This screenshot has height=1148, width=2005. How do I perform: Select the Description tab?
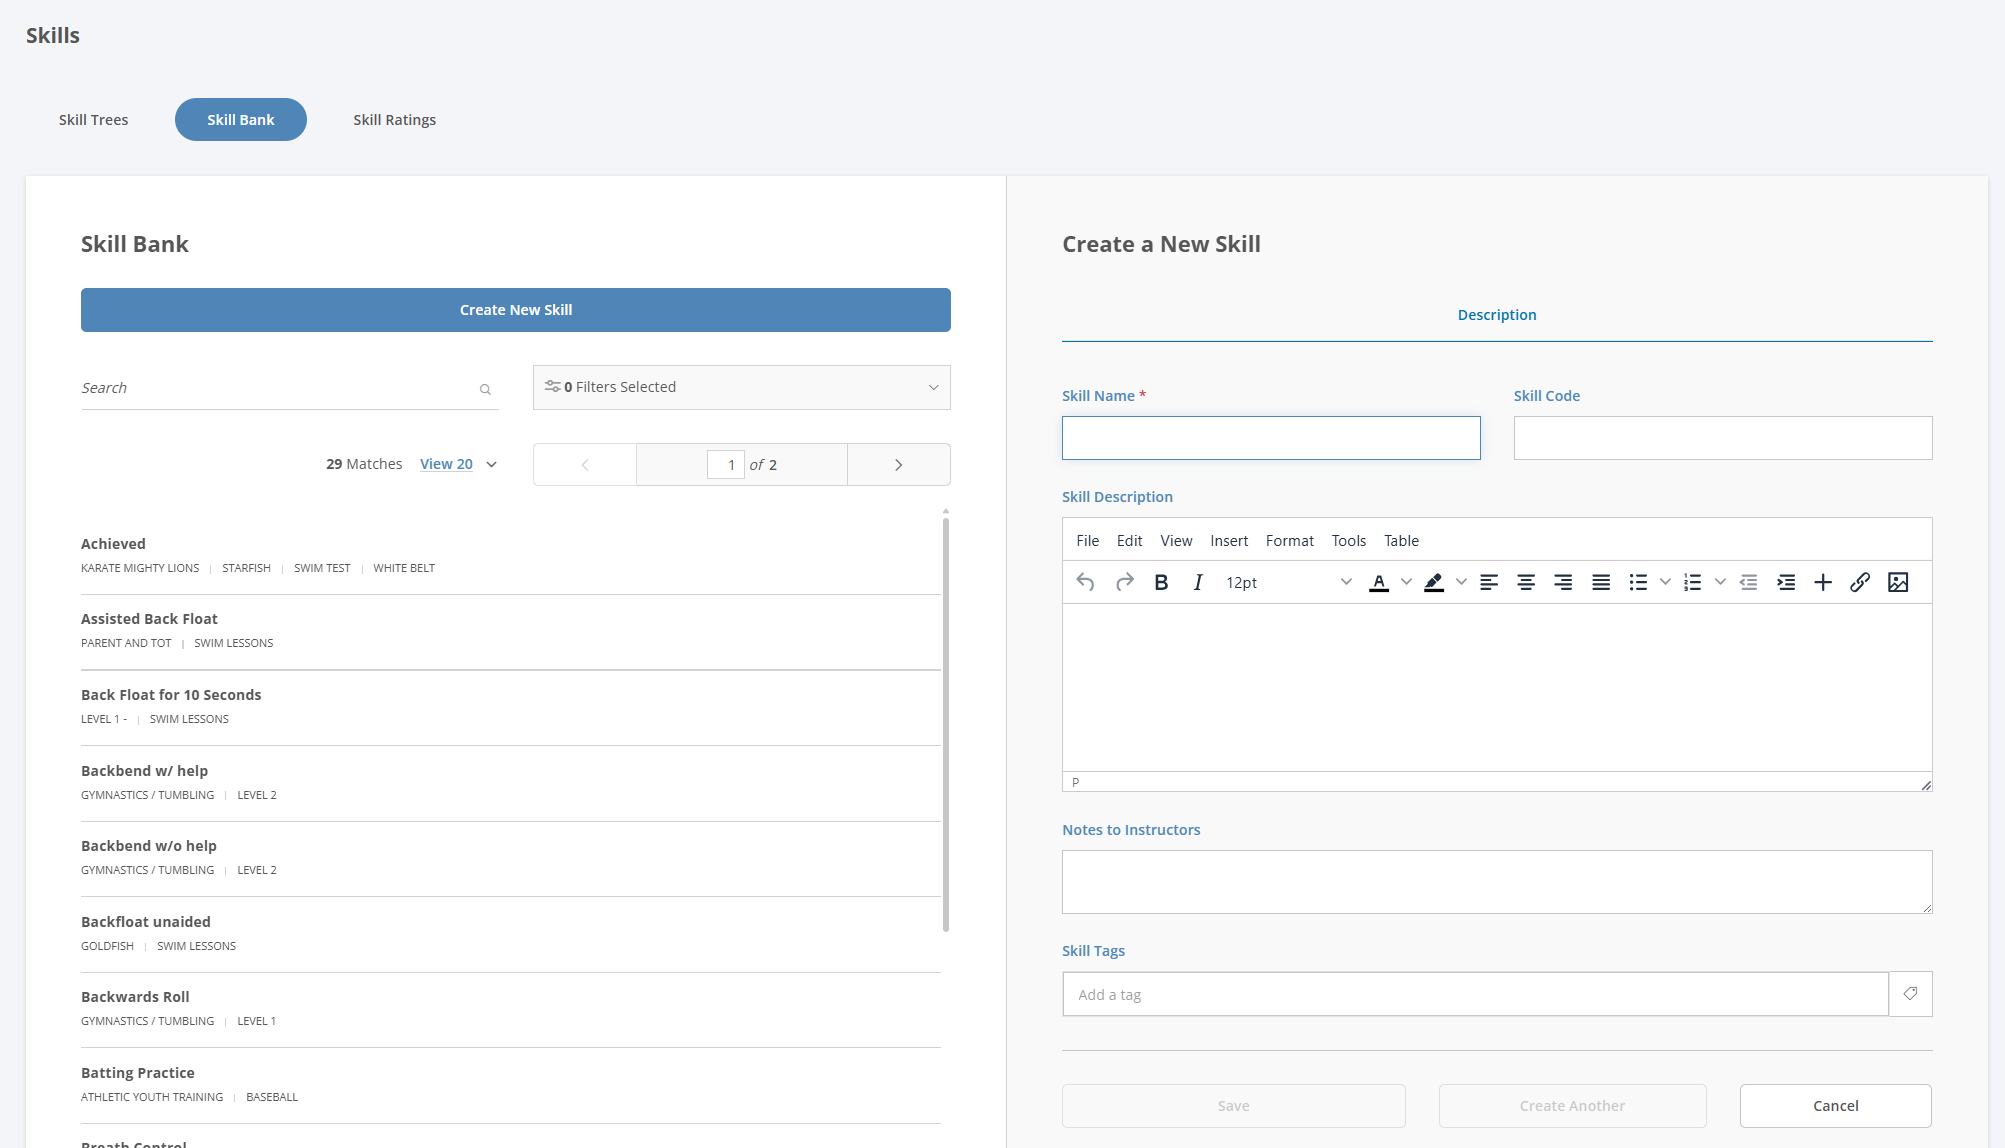point(1497,315)
